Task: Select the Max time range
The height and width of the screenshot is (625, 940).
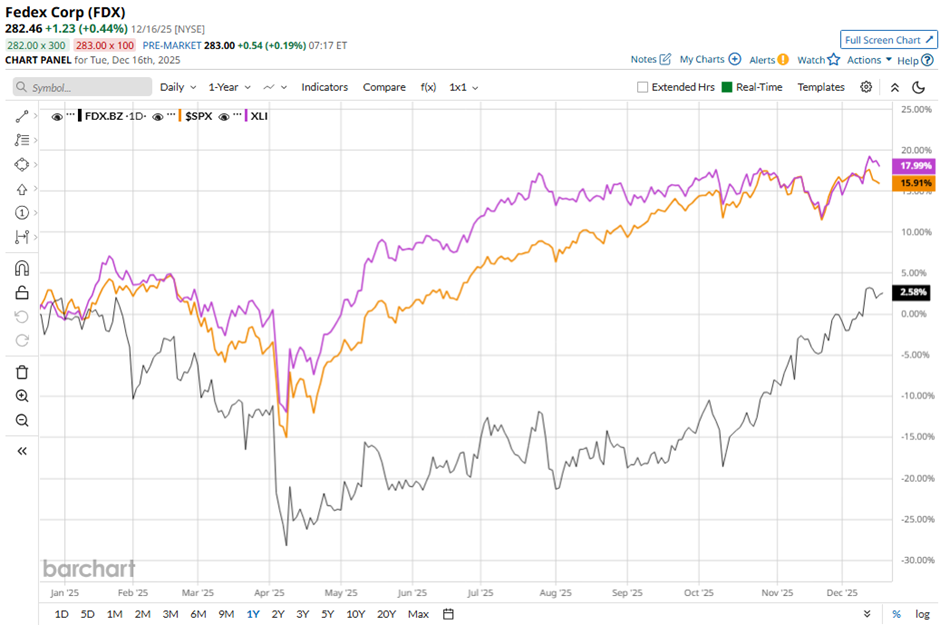Action: click(x=418, y=614)
